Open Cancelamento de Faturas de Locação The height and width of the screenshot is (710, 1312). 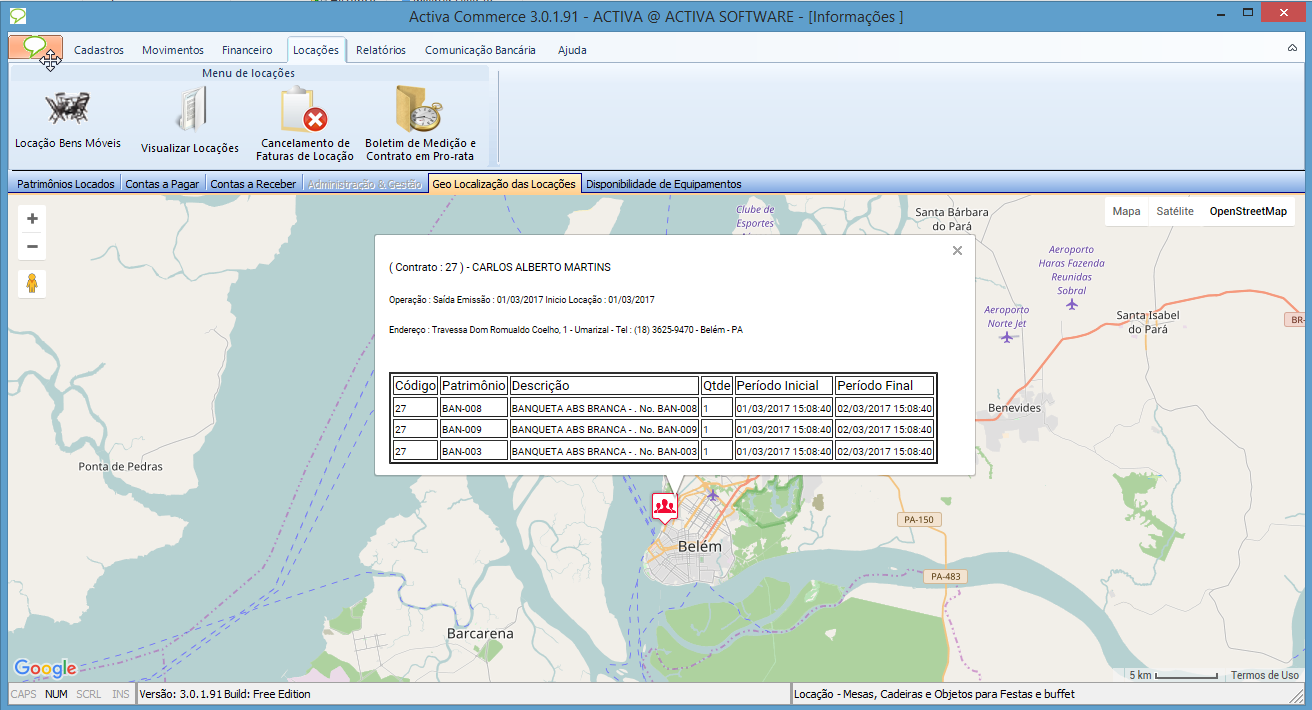pos(305,111)
